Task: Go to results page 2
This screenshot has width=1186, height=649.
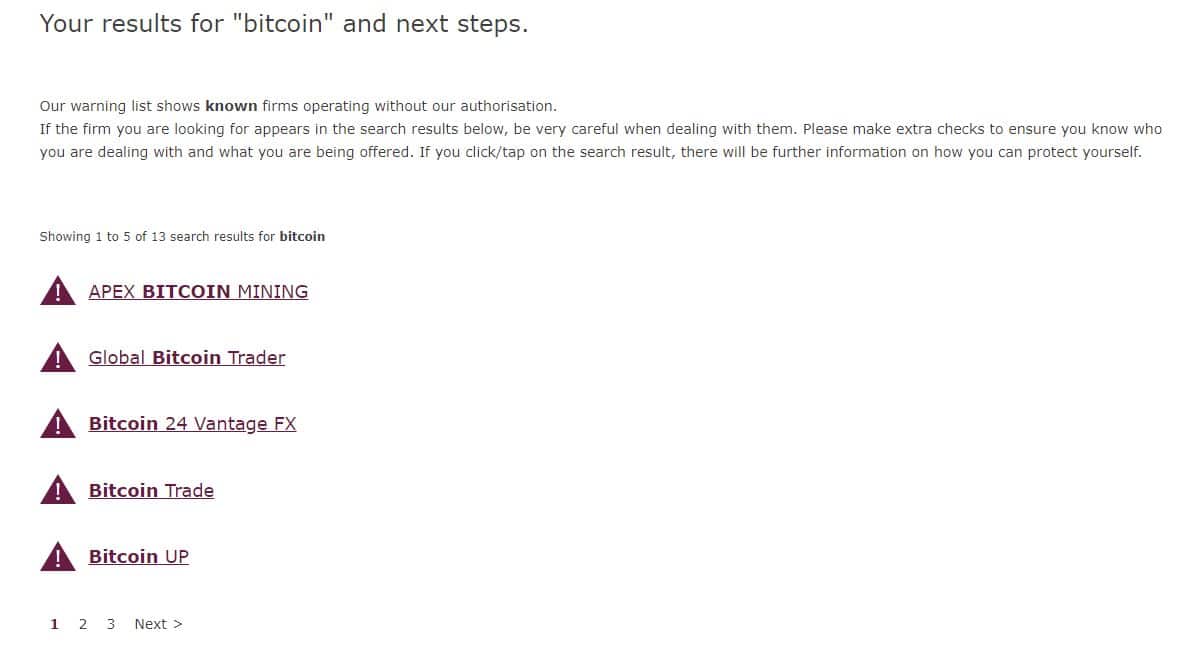Action: (x=82, y=624)
